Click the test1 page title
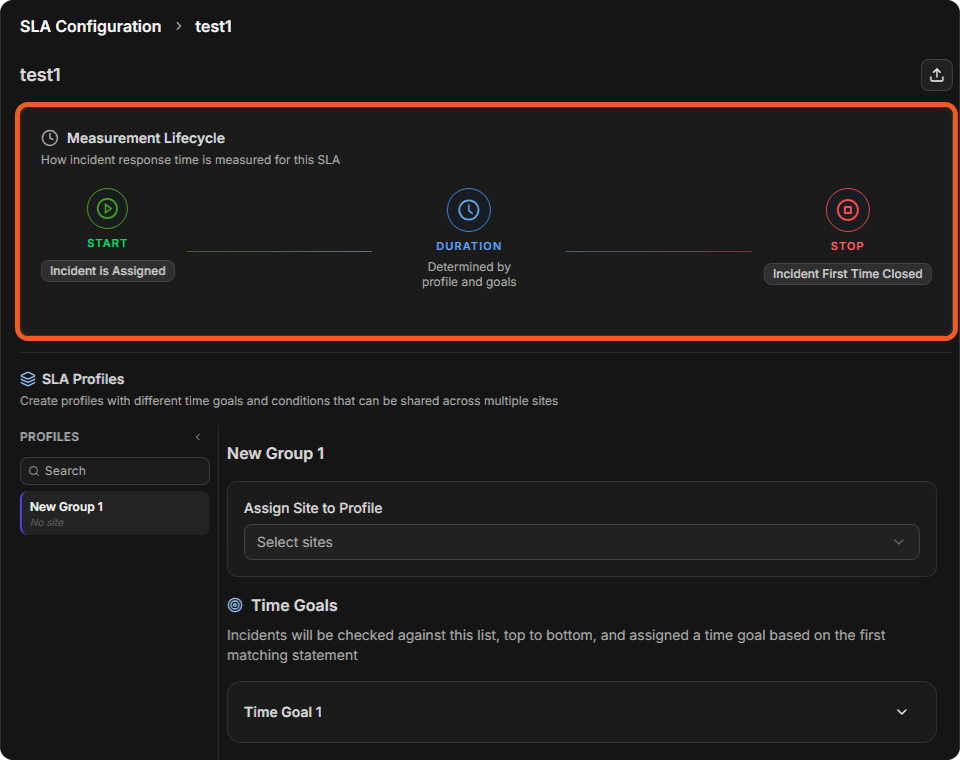 click(40, 75)
